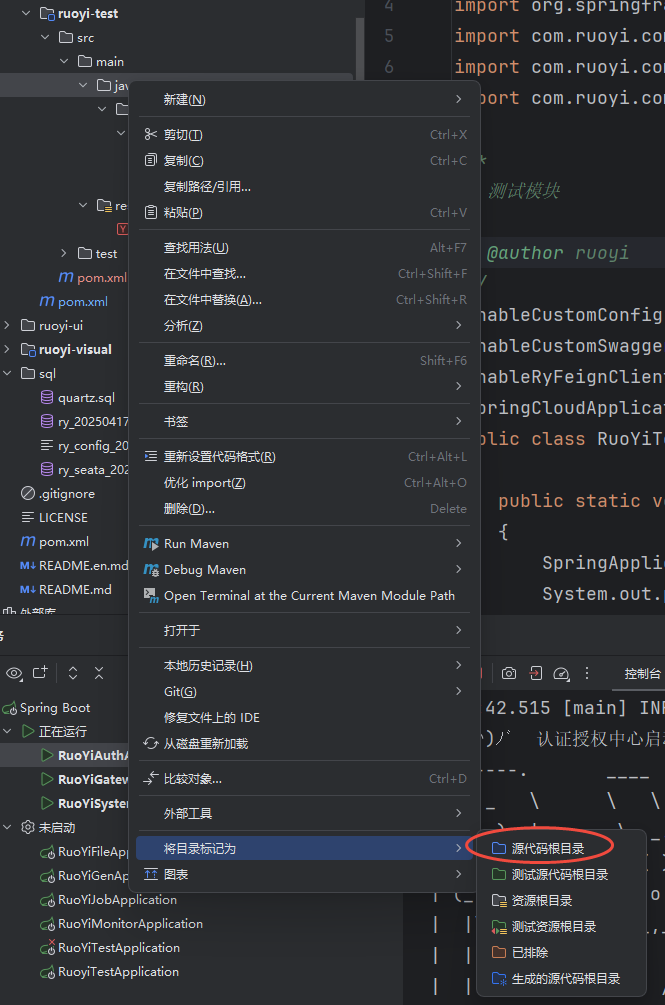Click the eye icon in Services toolbar

pos(14,673)
